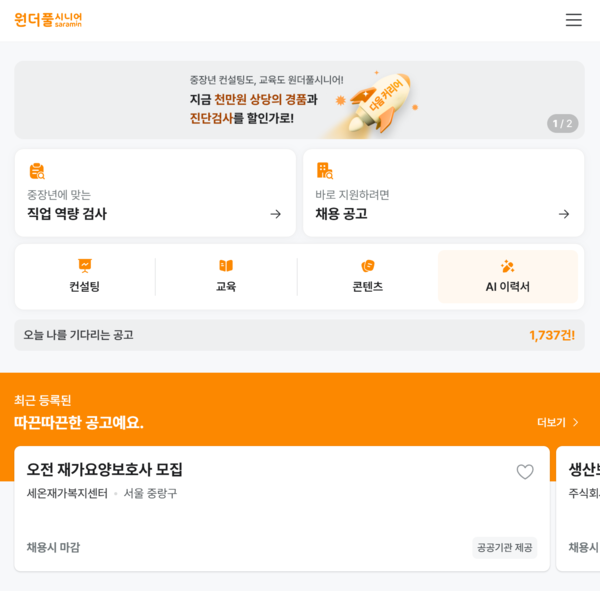
Task: Click the arrow on 채용 공고 card
Action: pos(564,214)
